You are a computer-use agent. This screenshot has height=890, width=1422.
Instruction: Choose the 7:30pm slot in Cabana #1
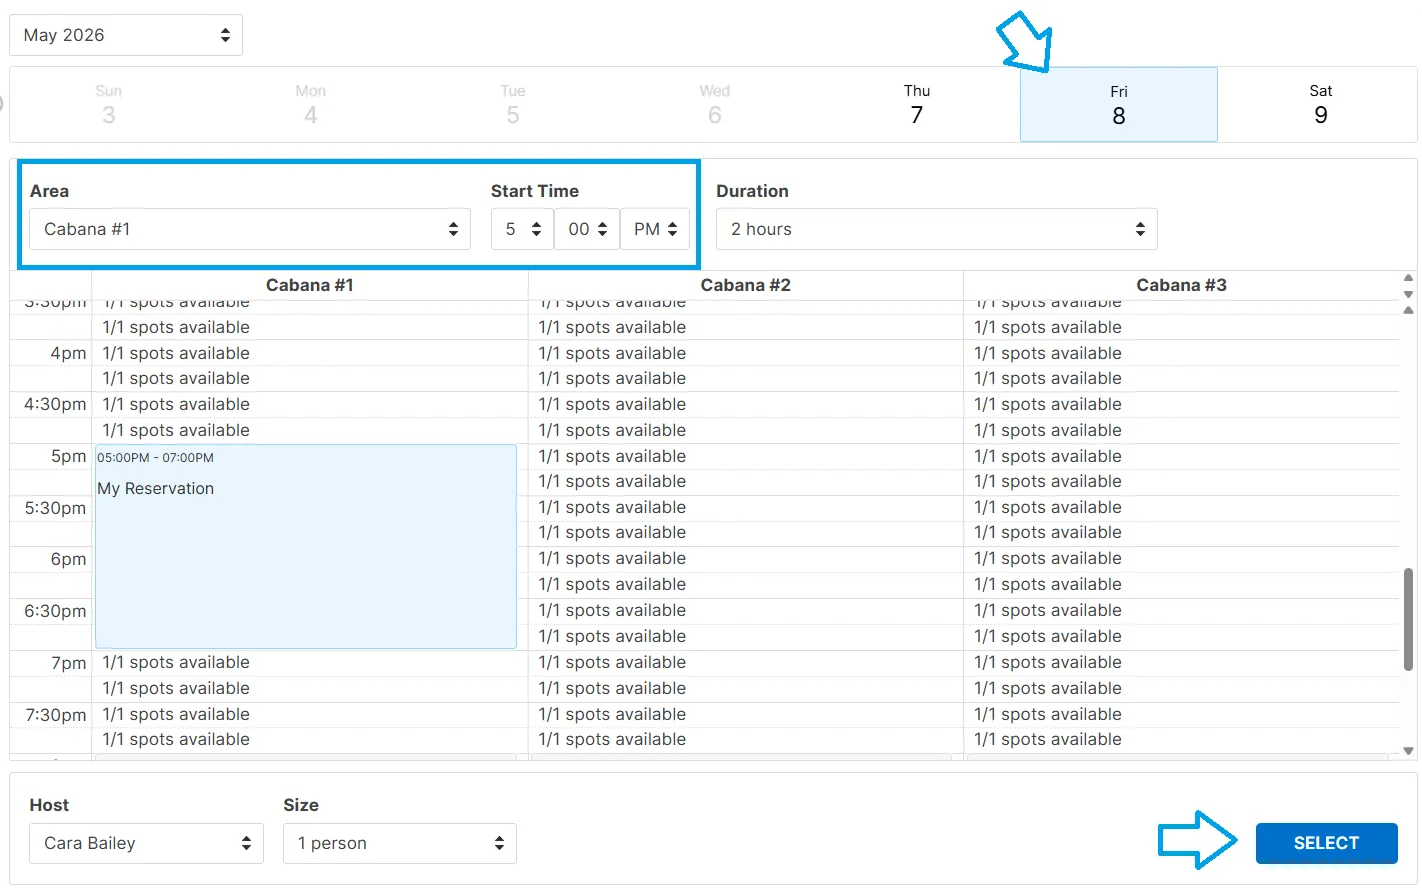click(x=310, y=714)
